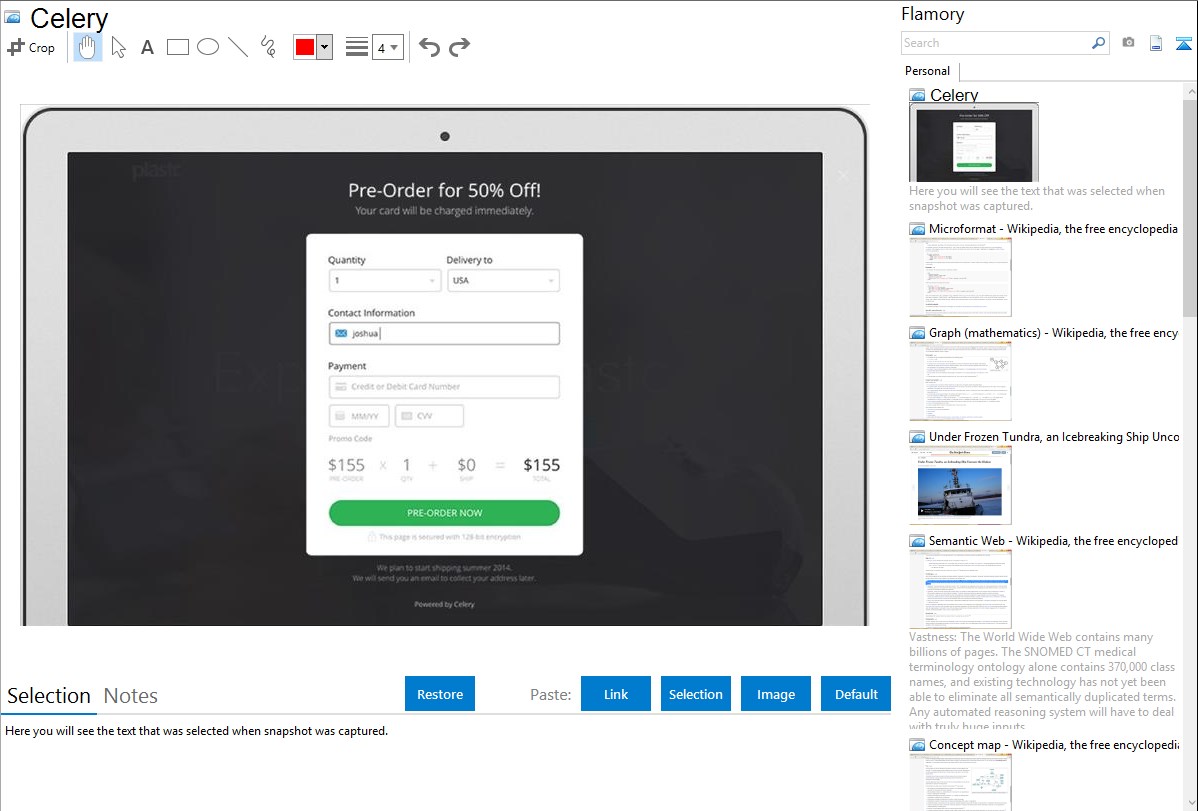Screen dimensions: 1198x811
Task: Select the freehand scribble tool
Action: click(x=267, y=47)
